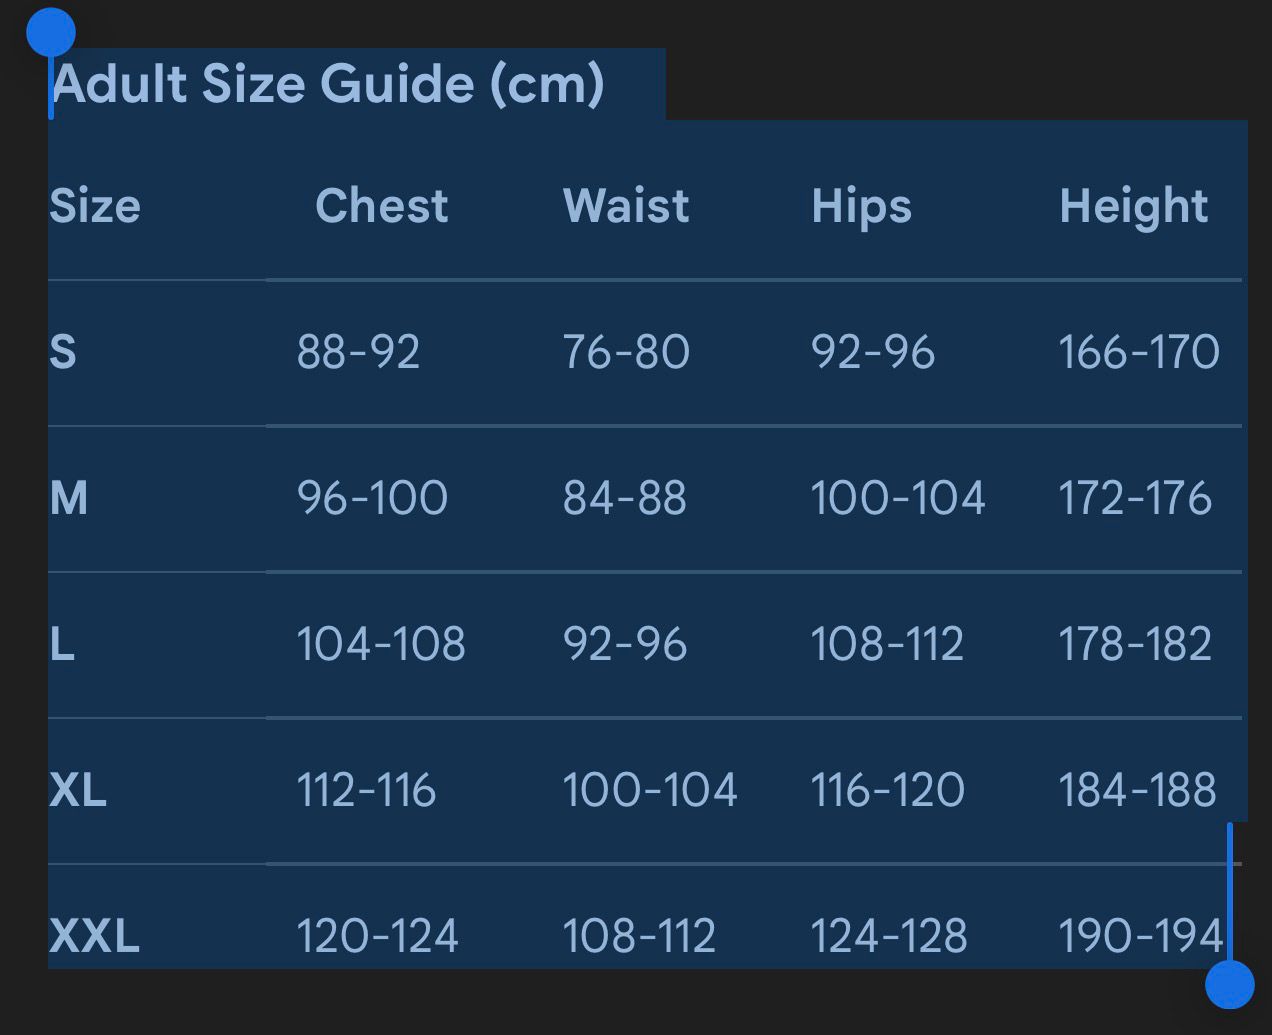Click the 120-124 chest value for XXL
The image size is (1272, 1035).
tap(377, 936)
